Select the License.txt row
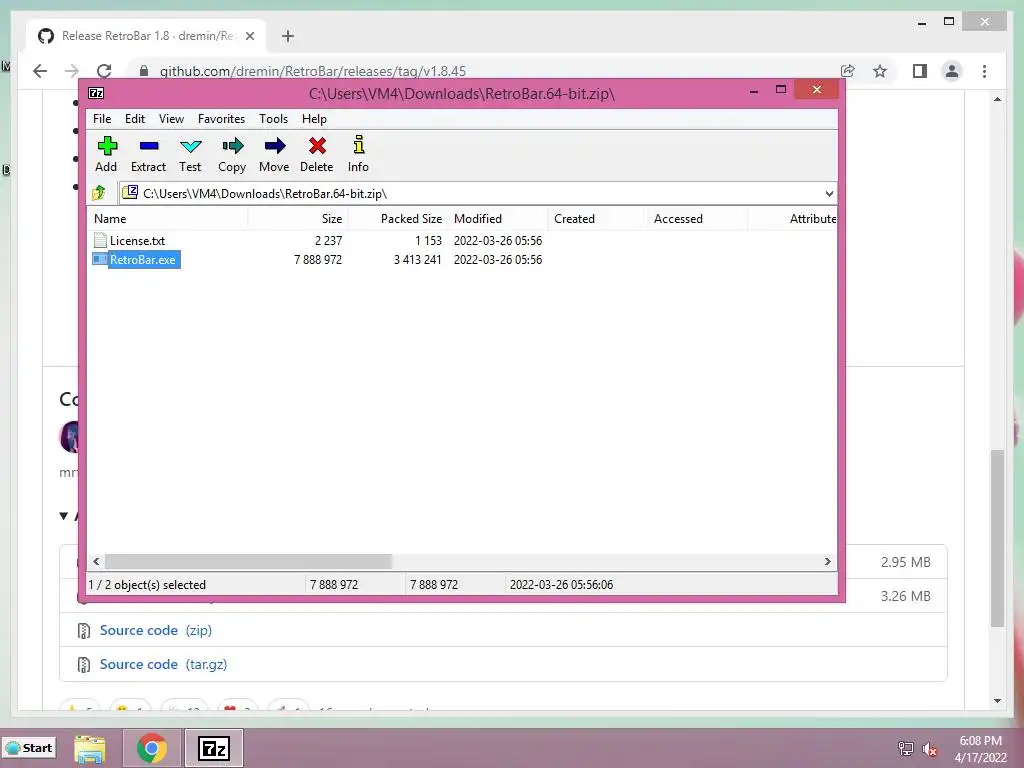 tap(462, 240)
